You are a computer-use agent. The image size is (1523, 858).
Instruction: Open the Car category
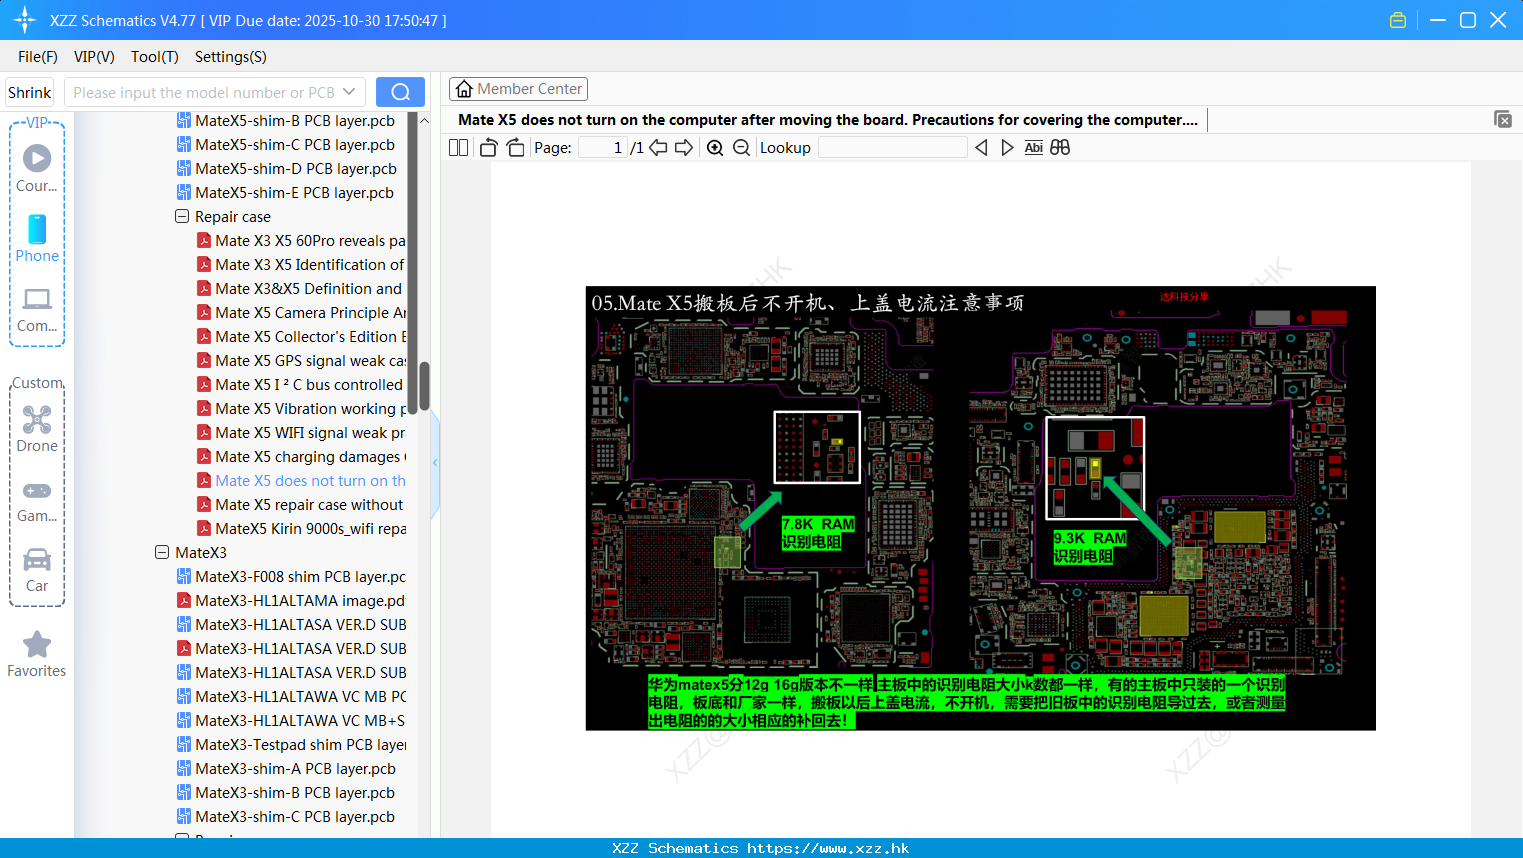(37, 570)
